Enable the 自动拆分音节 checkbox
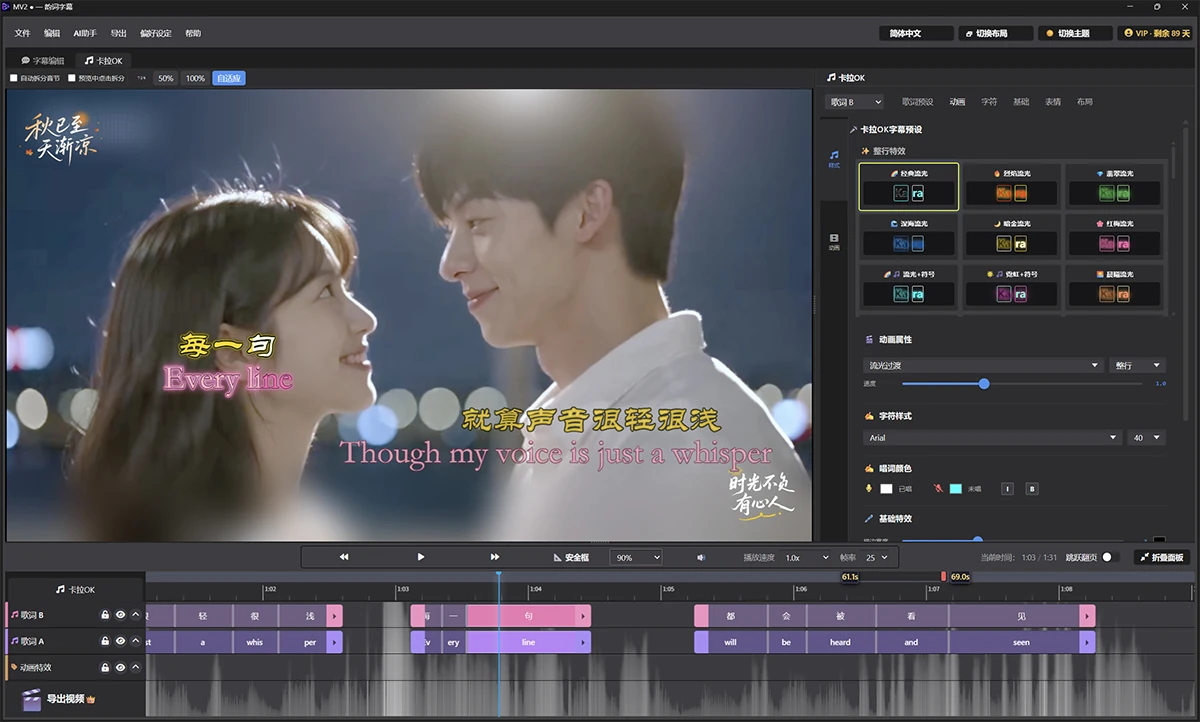1200x722 pixels. 14,78
